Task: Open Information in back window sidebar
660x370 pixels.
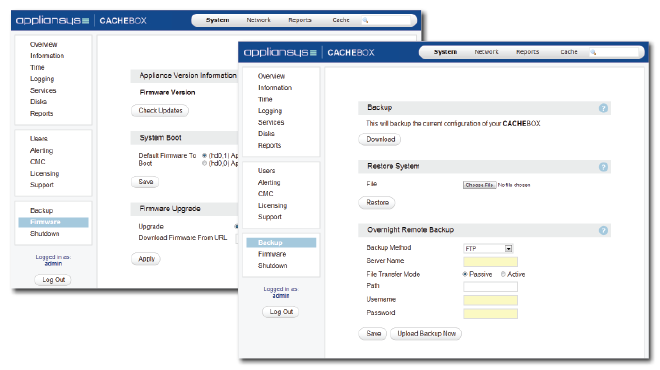Action: pyautogui.click(x=47, y=56)
